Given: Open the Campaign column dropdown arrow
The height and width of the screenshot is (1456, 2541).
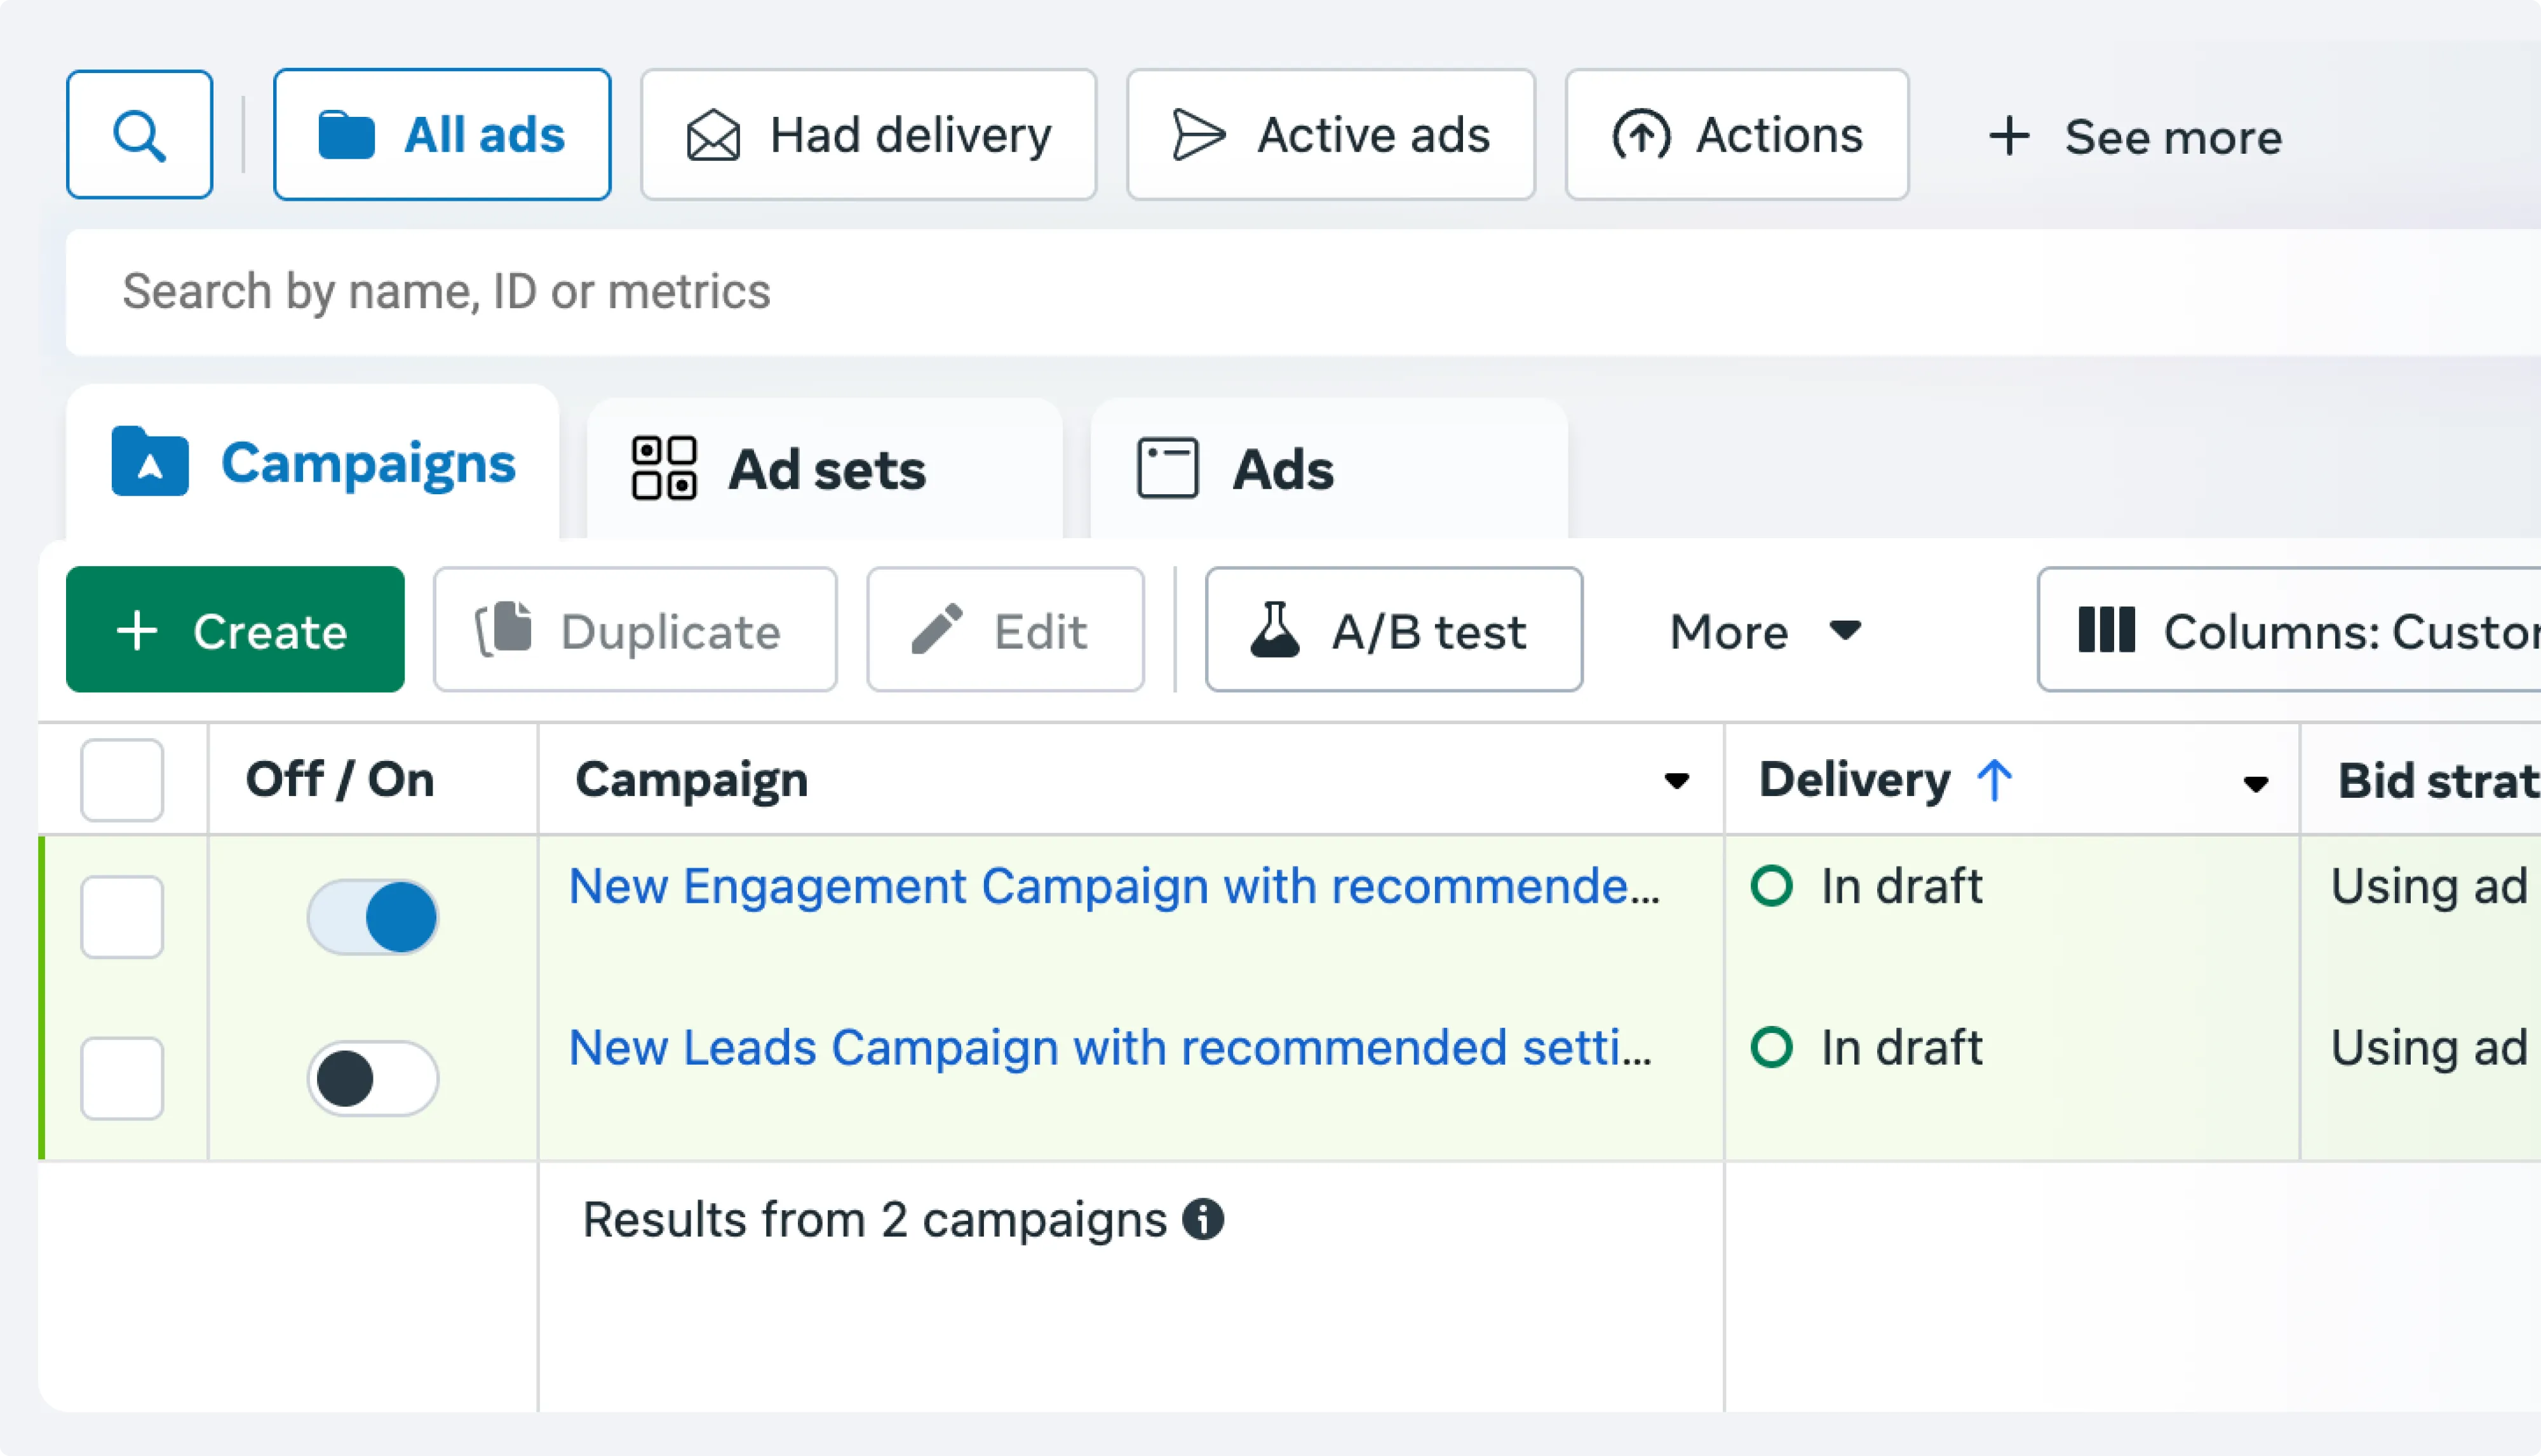Looking at the screenshot, I should (x=1676, y=781).
